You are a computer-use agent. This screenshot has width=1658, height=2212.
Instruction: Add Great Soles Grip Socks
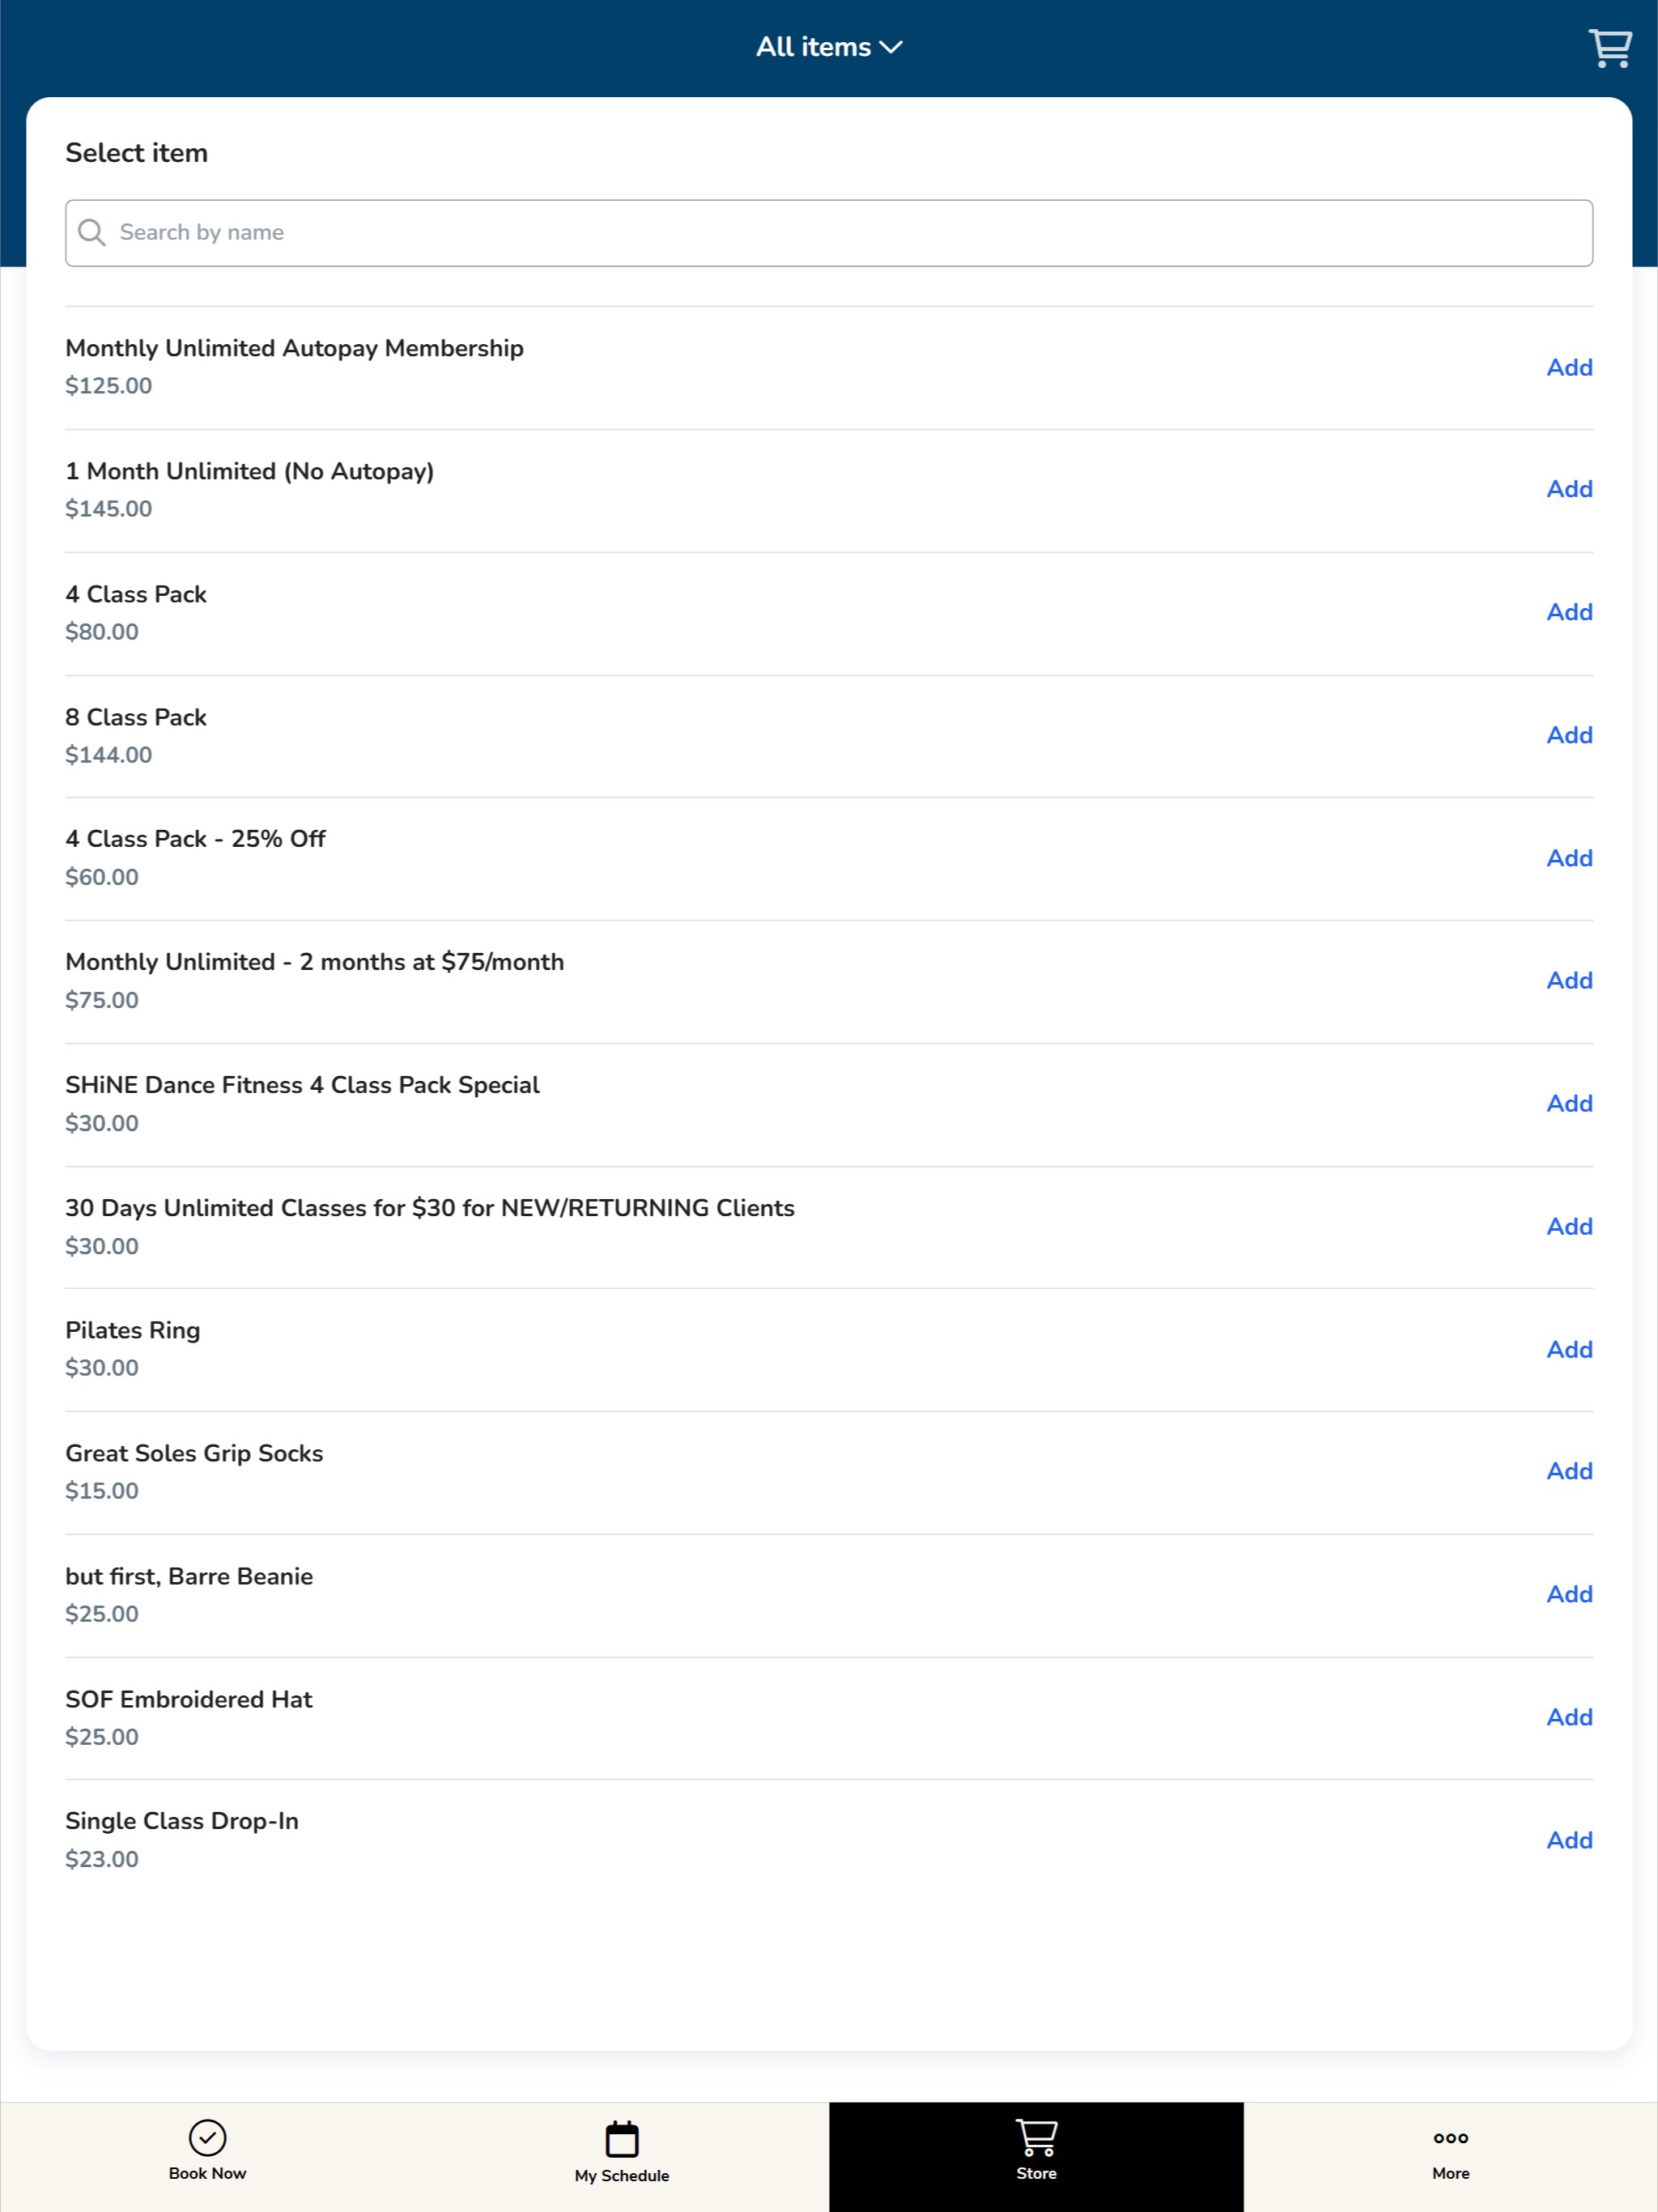[1569, 1471]
